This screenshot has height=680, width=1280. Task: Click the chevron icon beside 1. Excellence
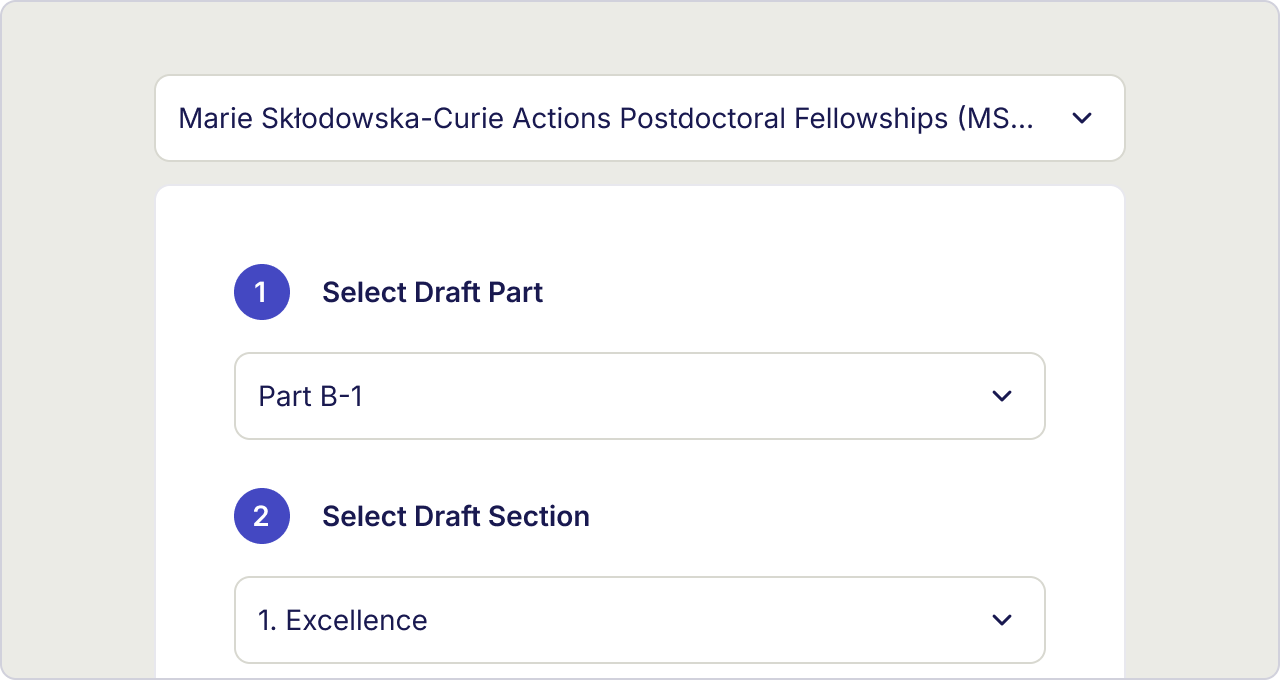(1001, 620)
